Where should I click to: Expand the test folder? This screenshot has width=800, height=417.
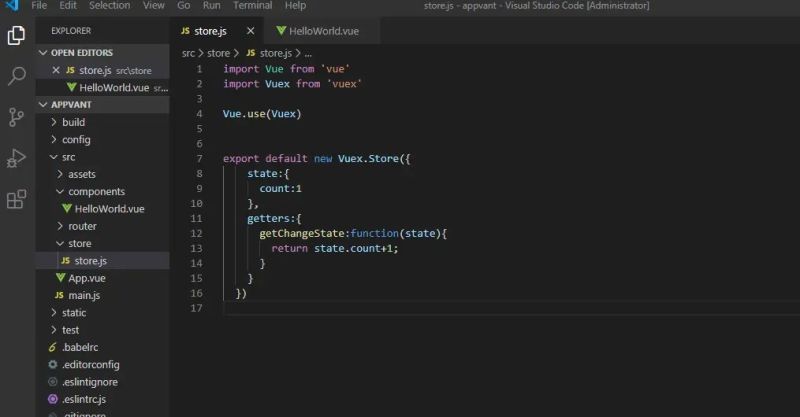(x=102, y=330)
